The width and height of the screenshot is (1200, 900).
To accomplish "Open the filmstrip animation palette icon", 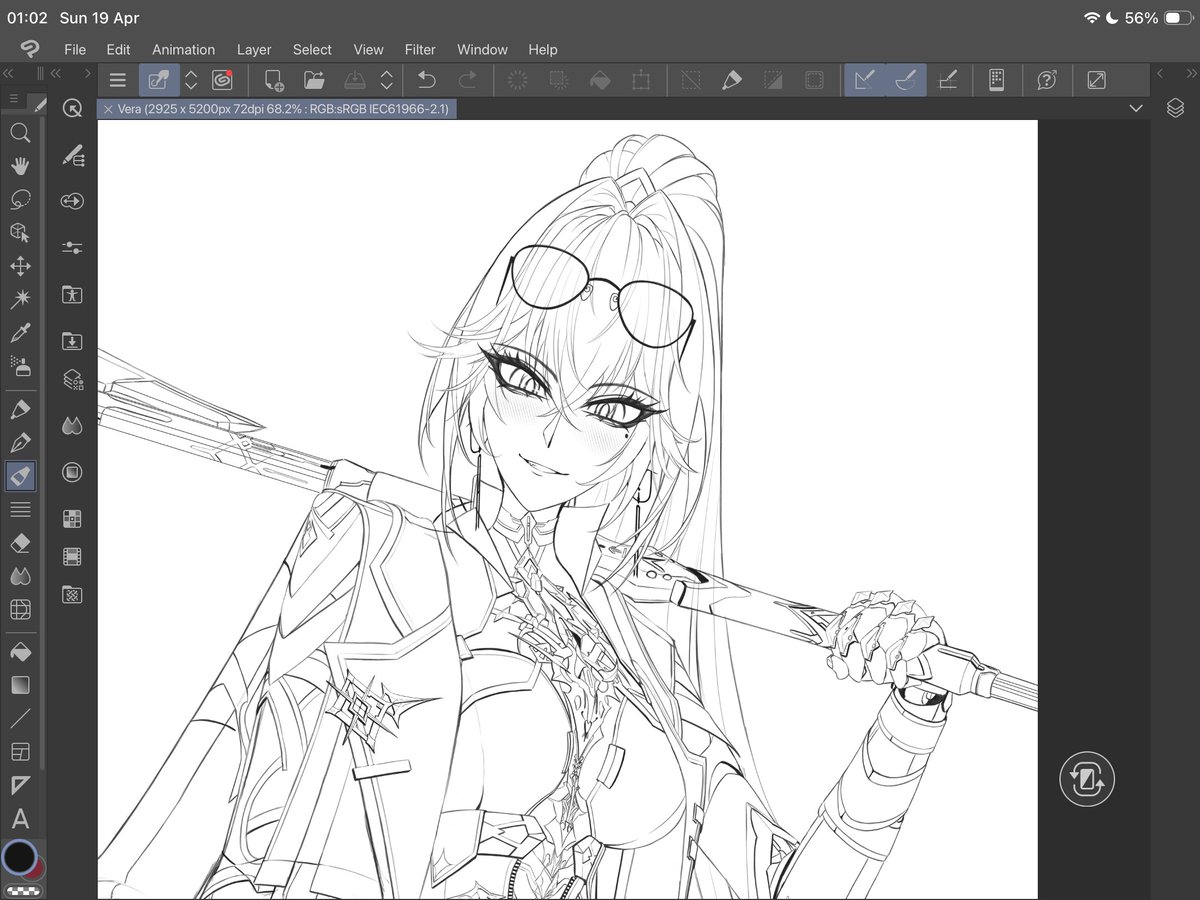I will point(72,556).
